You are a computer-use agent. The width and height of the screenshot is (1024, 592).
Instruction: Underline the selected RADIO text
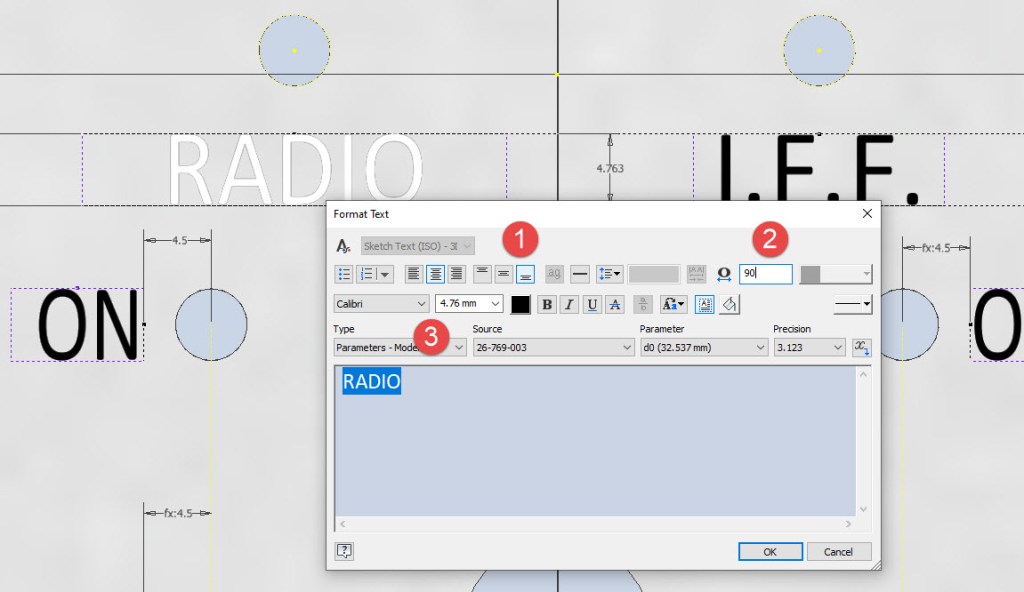pyautogui.click(x=591, y=304)
